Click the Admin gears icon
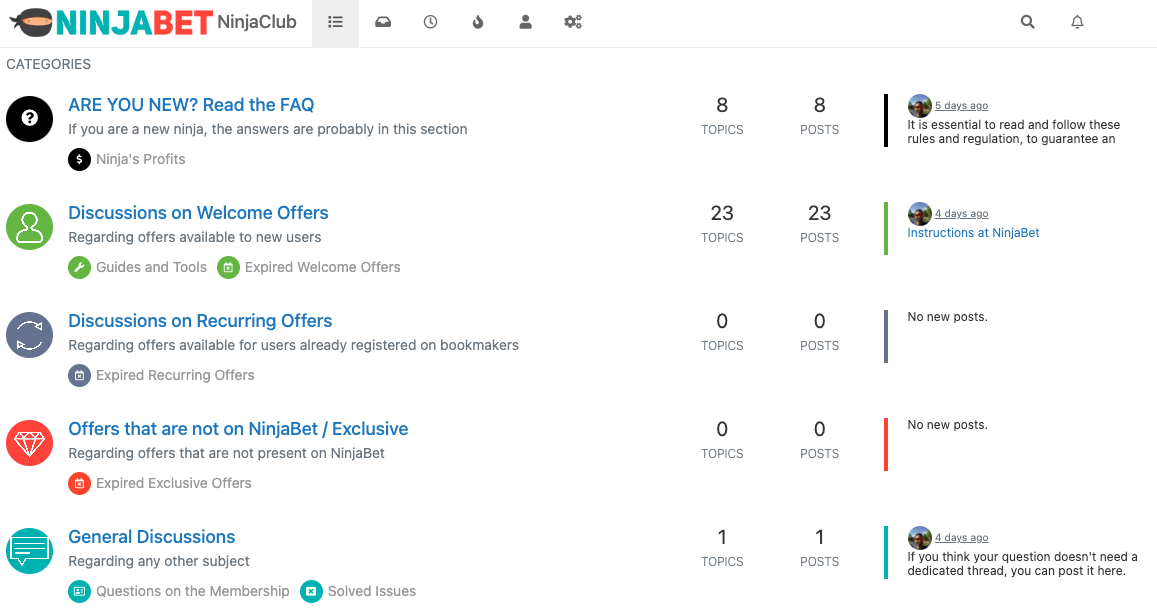This screenshot has height=610, width=1157. (573, 22)
